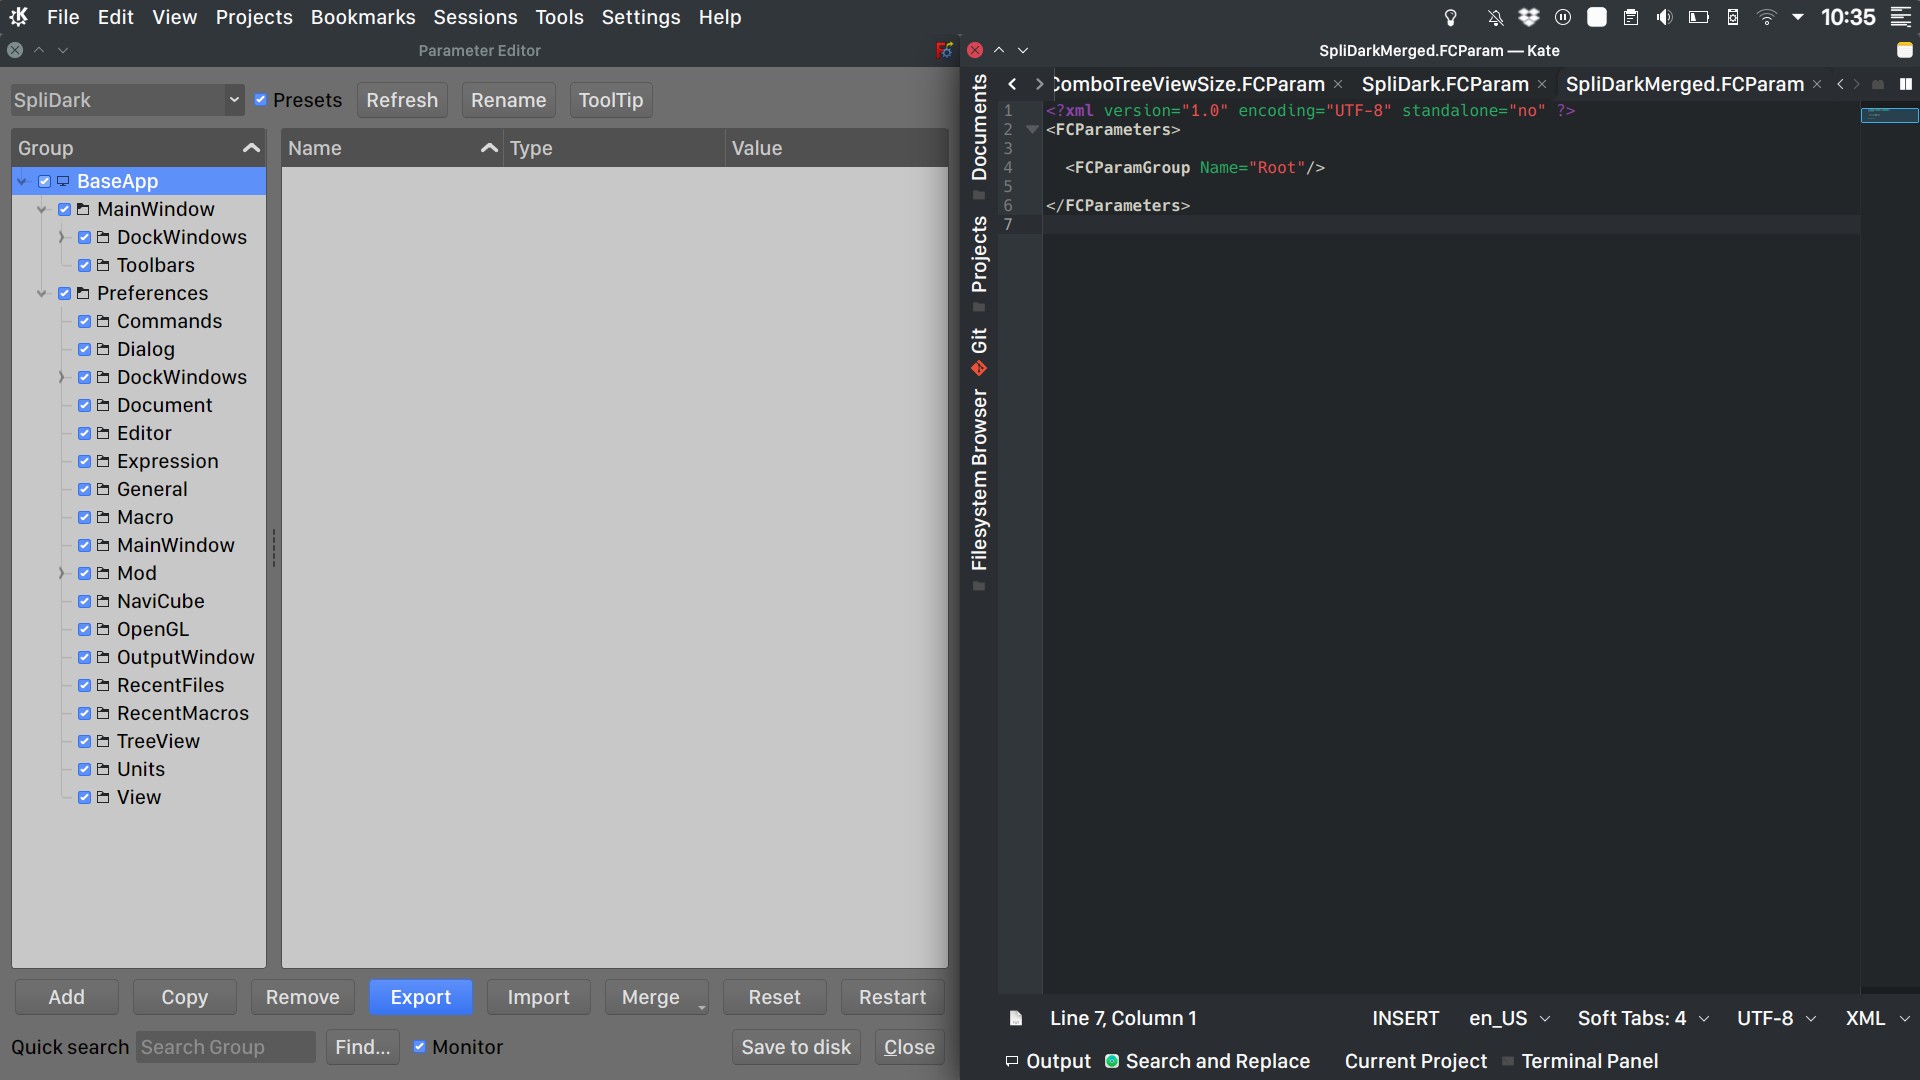The height and width of the screenshot is (1080, 1920).
Task: Split the editor view in Kate
Action: click(x=1907, y=84)
